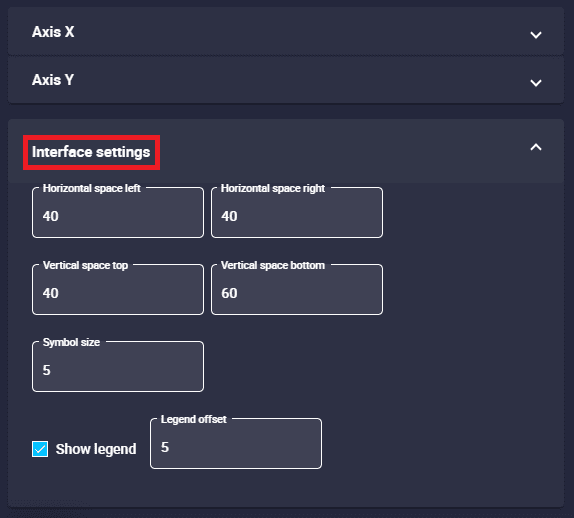Expand the Axis Y section chevron
574x518 pixels.
pos(536,83)
